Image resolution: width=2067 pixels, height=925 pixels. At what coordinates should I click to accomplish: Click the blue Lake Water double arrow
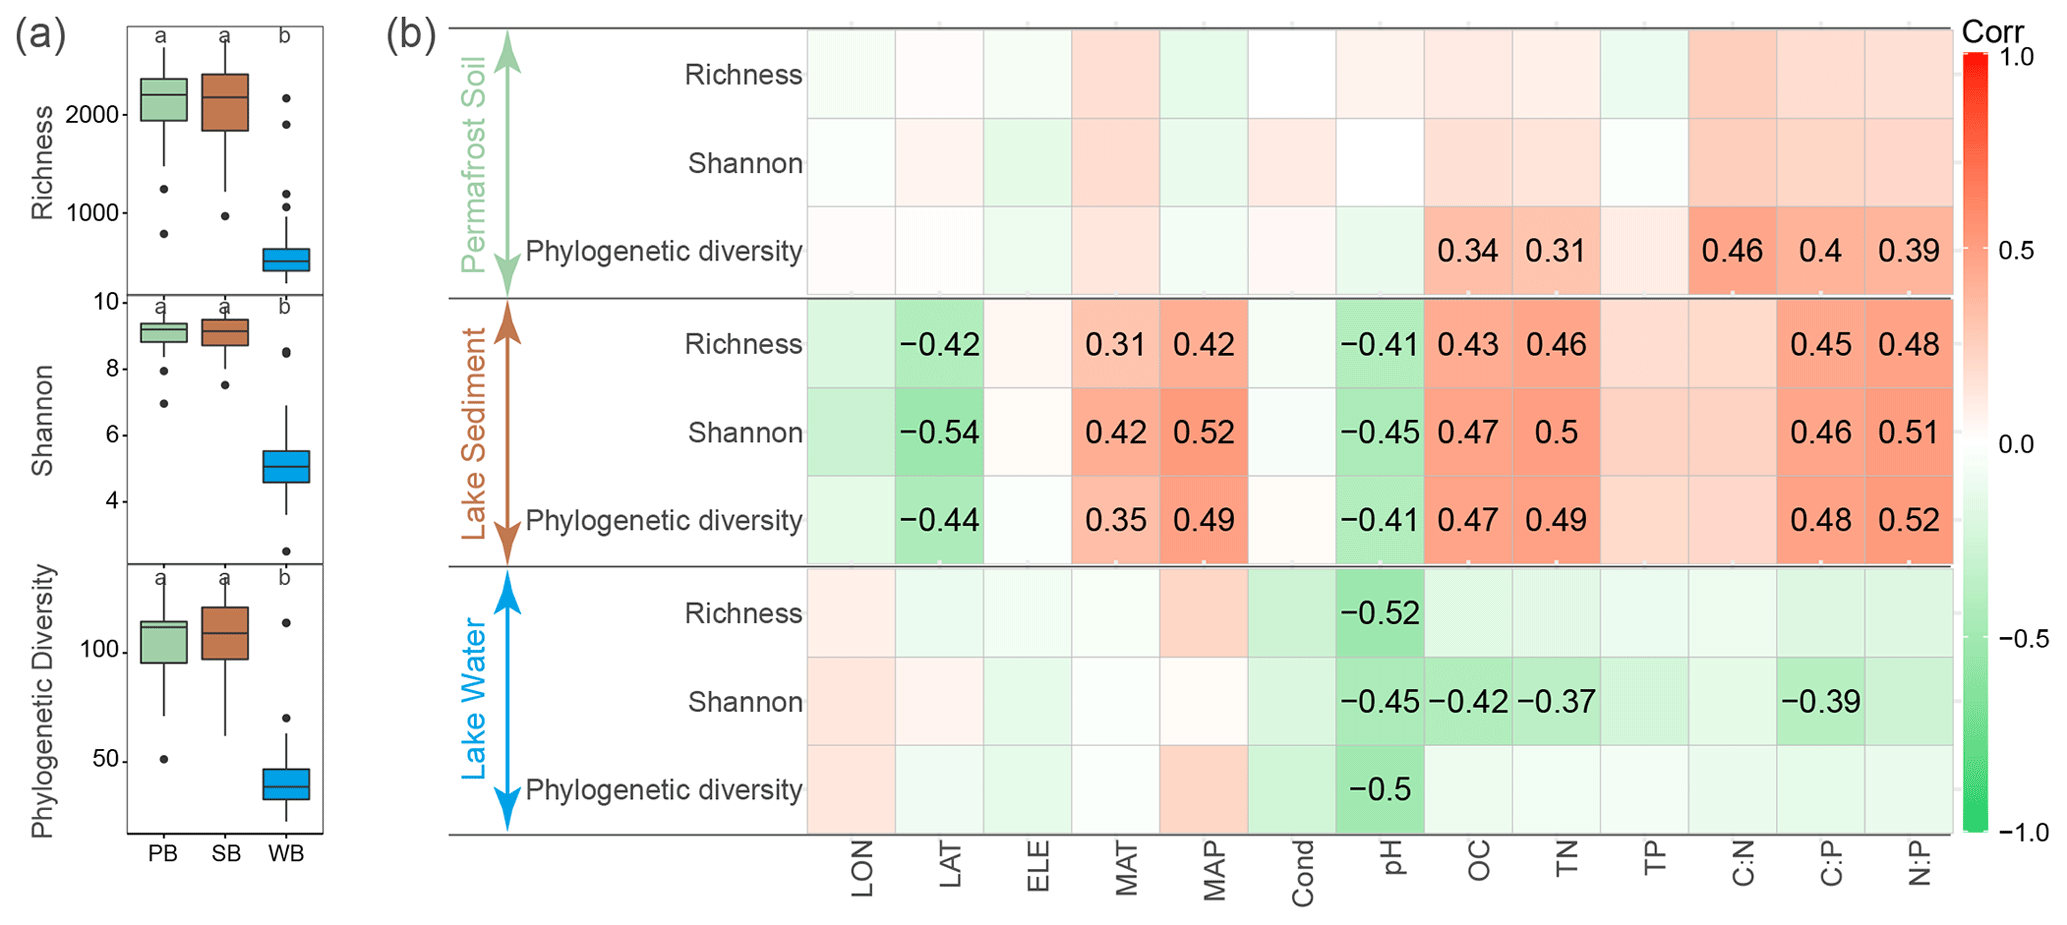[x=508, y=701]
